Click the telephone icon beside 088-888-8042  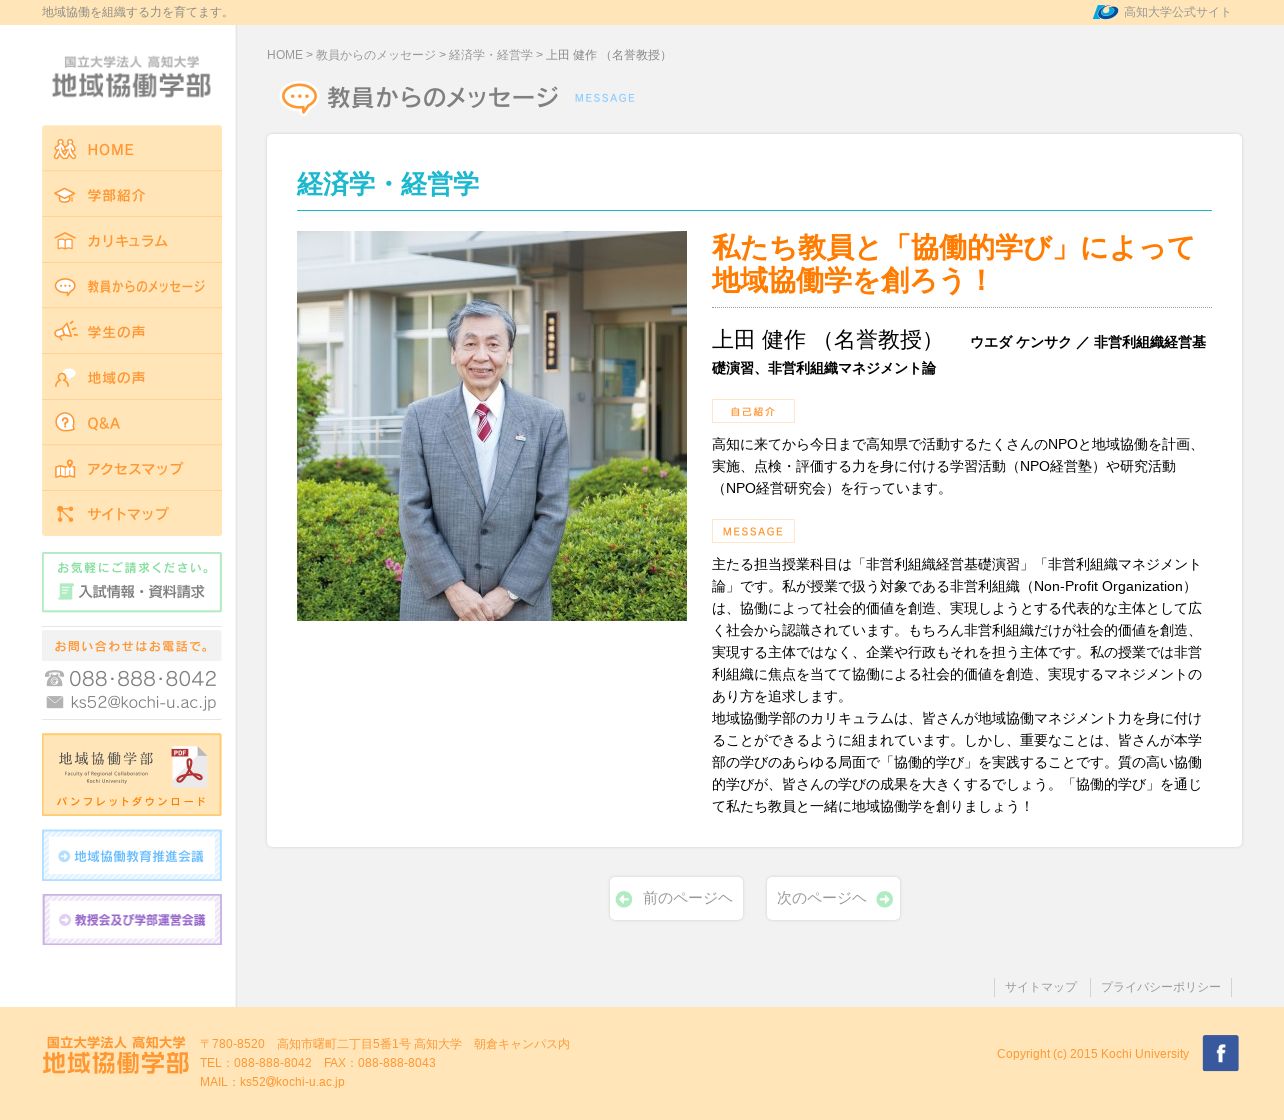pyautogui.click(x=55, y=679)
